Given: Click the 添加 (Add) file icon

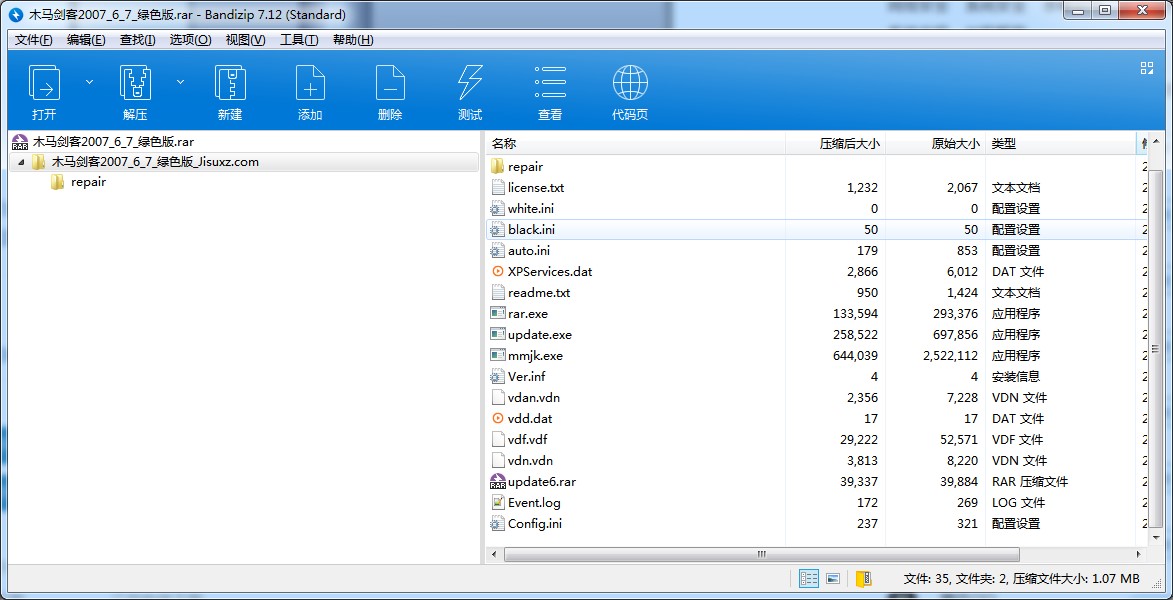Looking at the screenshot, I should pos(310,83).
